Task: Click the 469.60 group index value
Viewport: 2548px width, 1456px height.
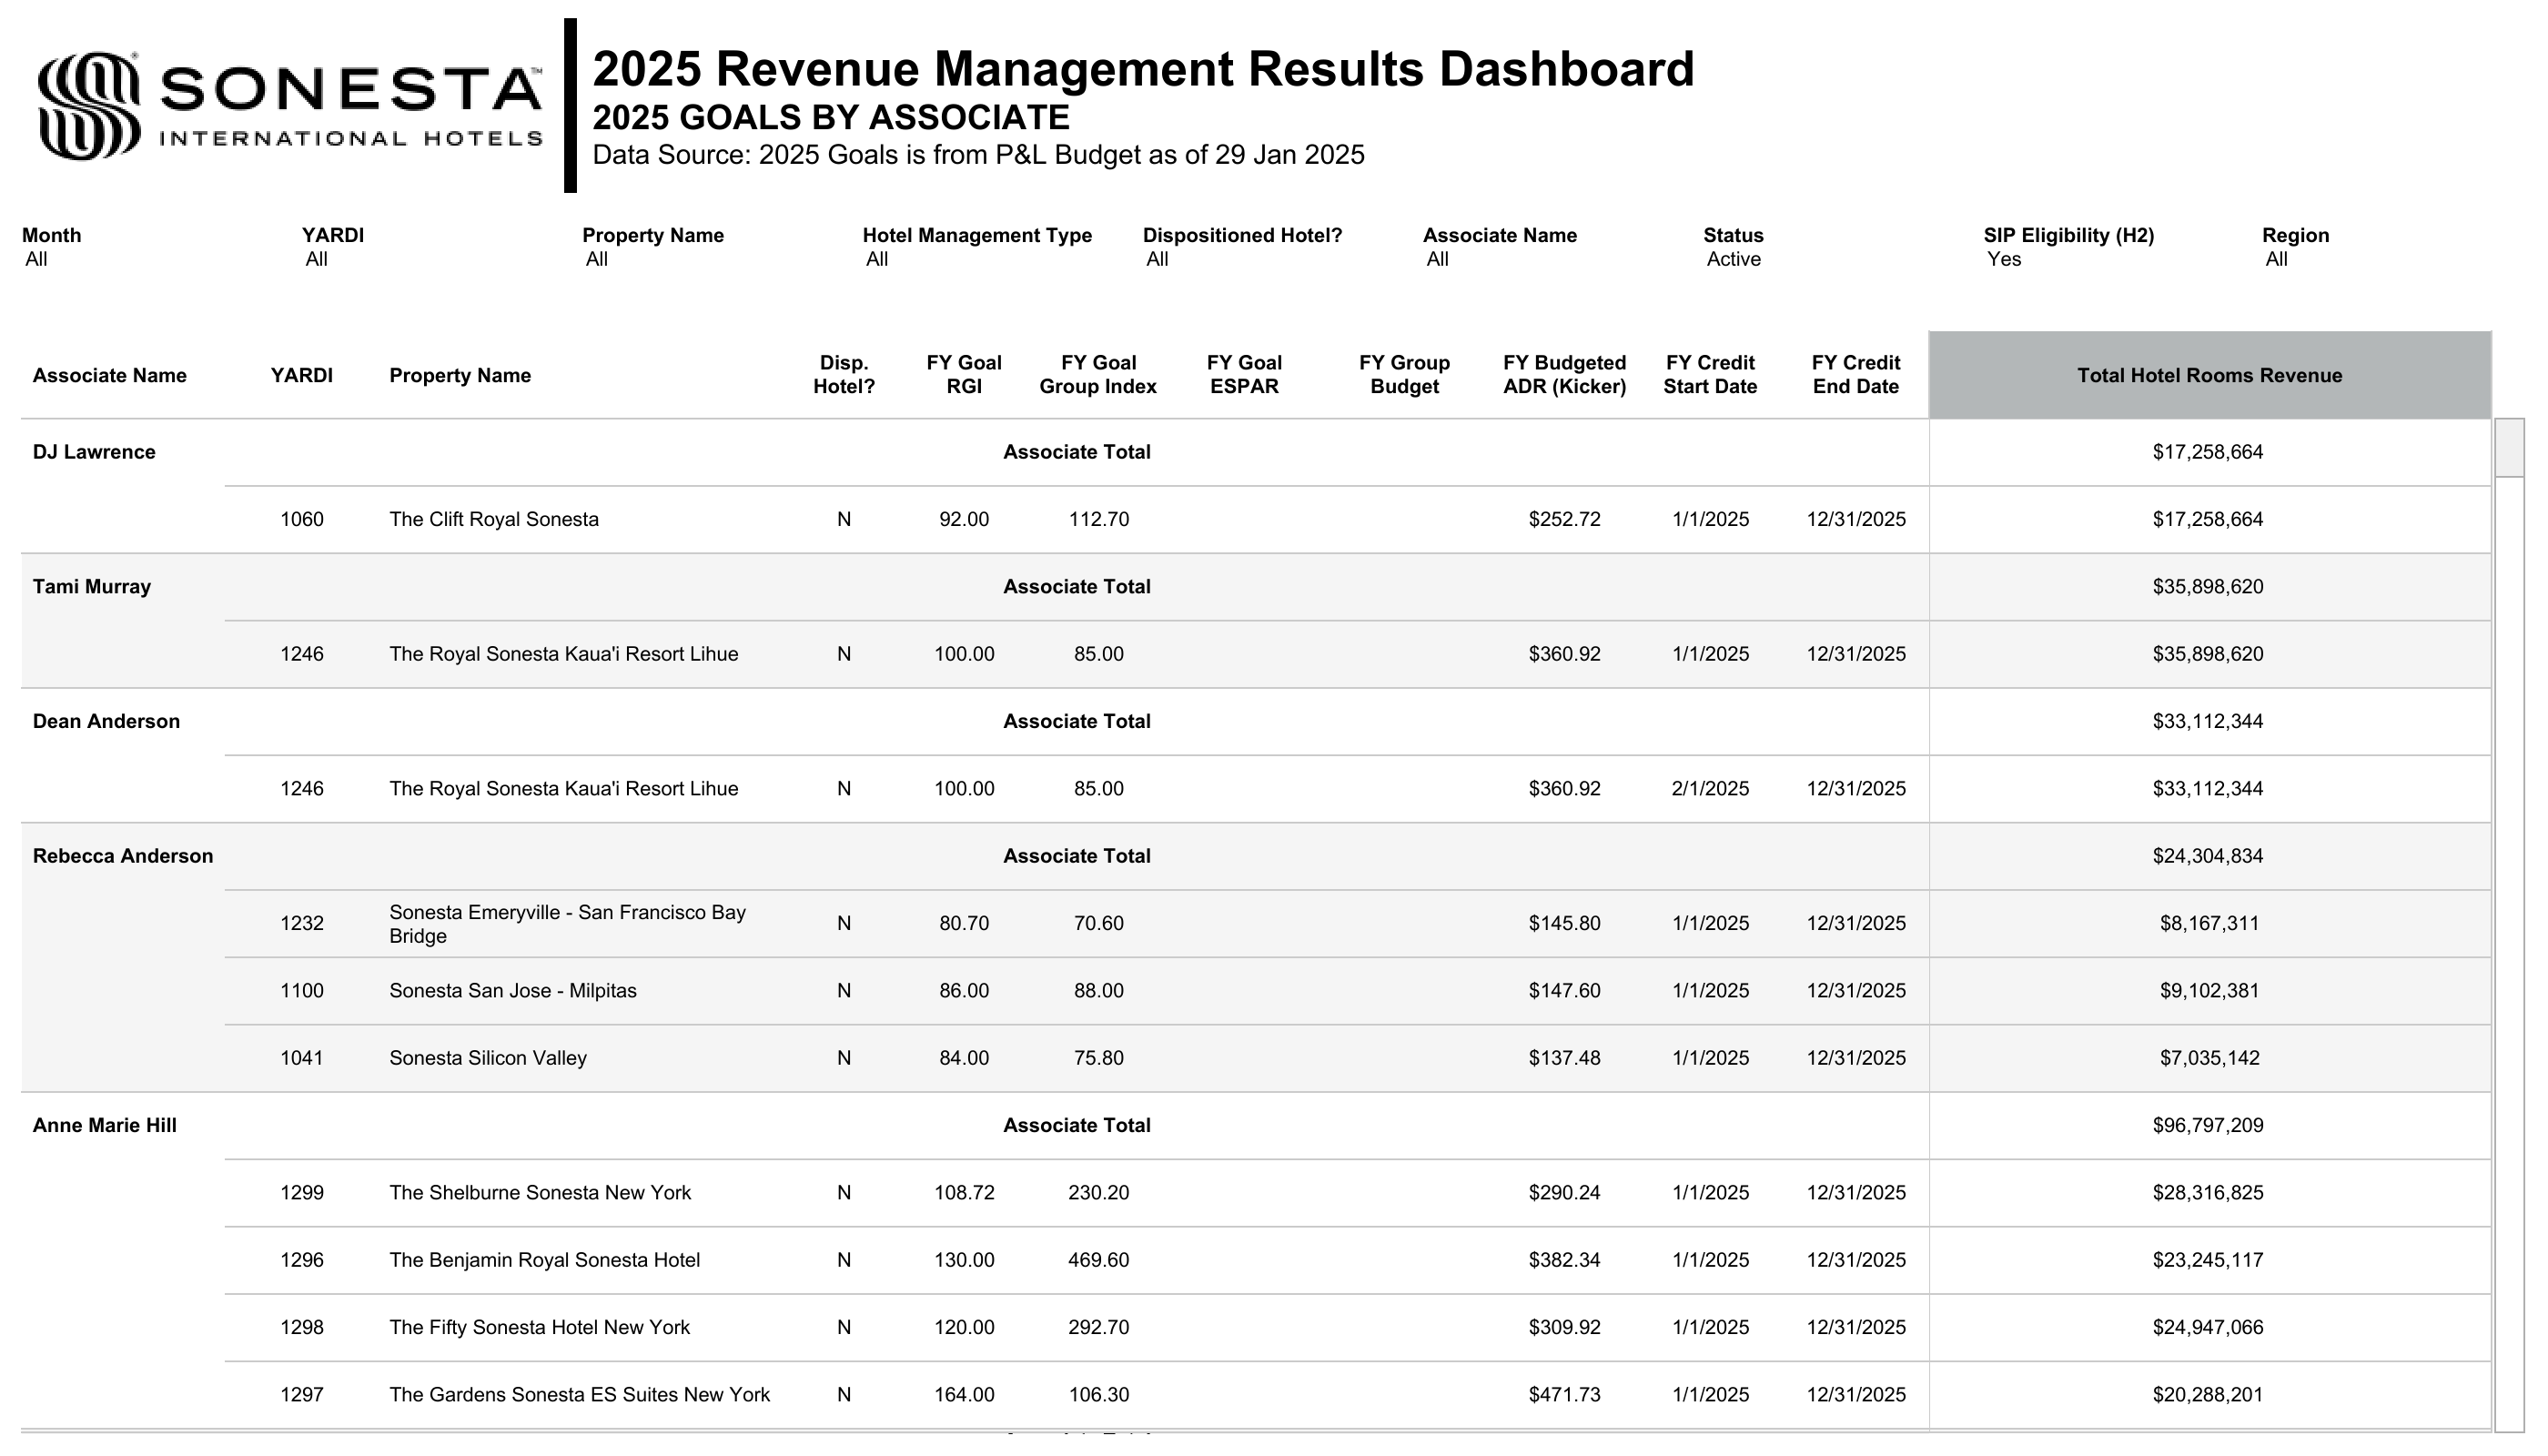Action: [1098, 1260]
